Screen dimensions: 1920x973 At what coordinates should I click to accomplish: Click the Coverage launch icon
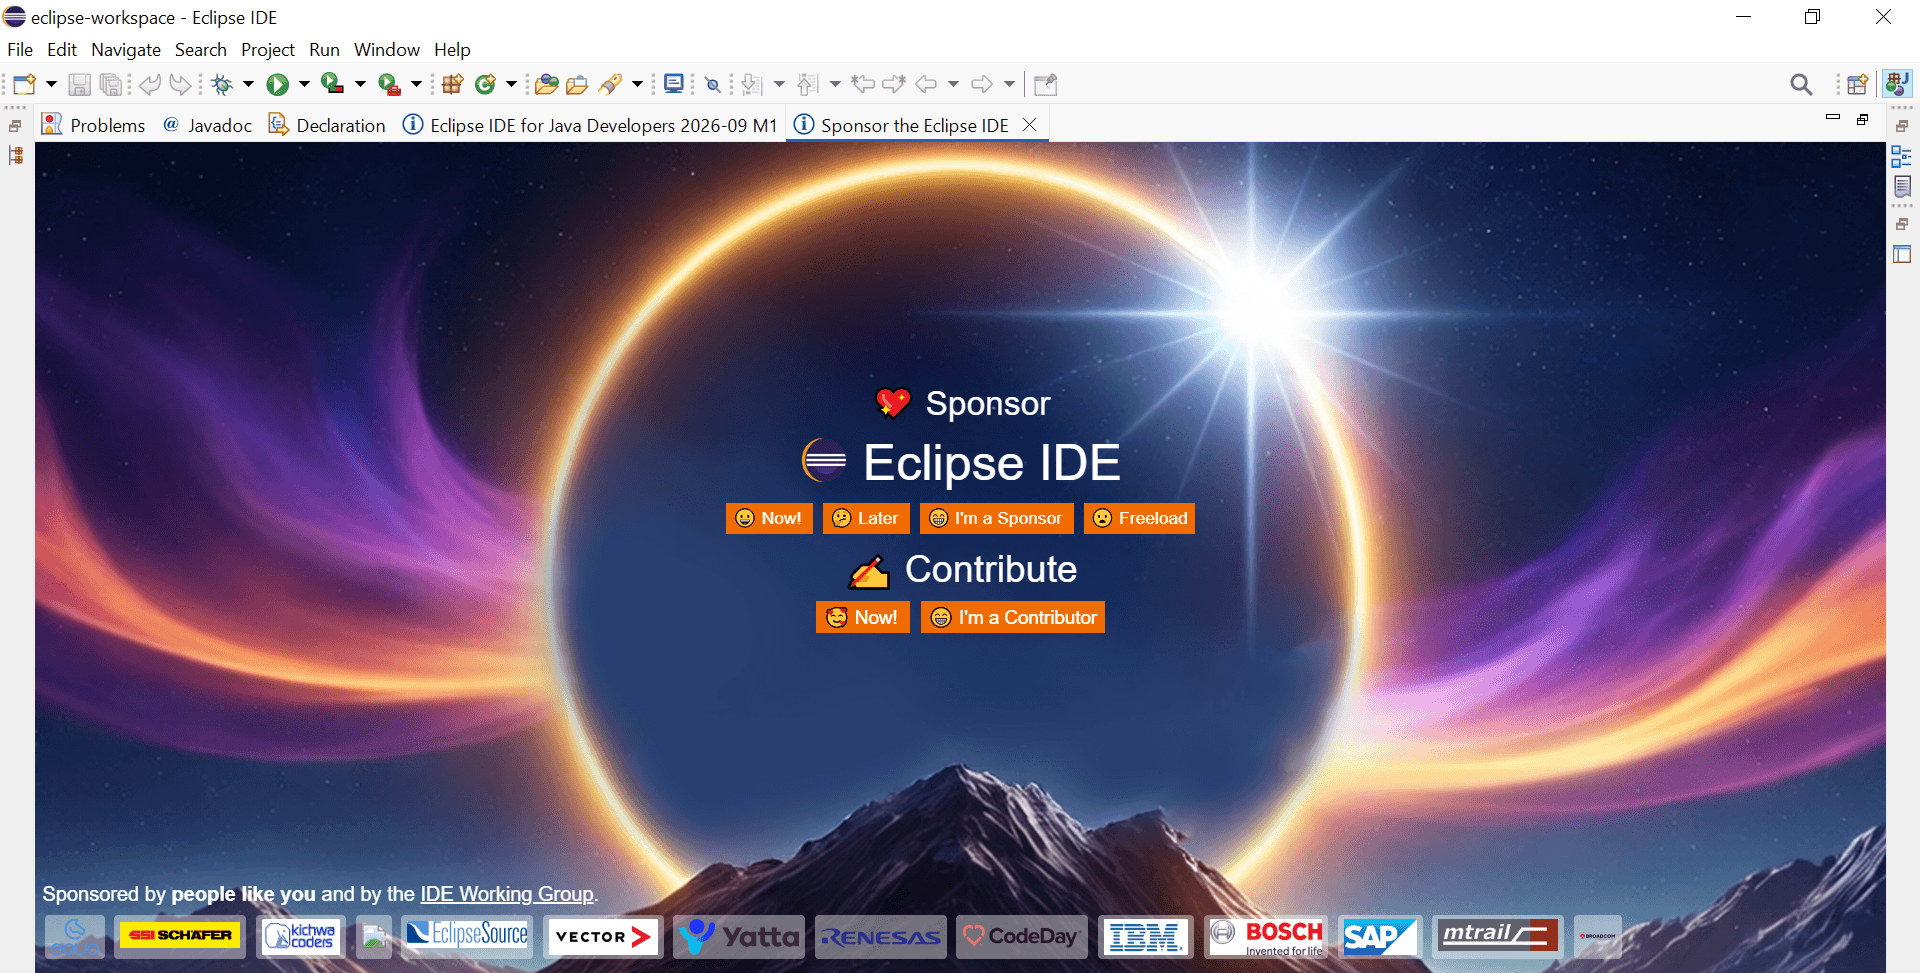tap(333, 84)
